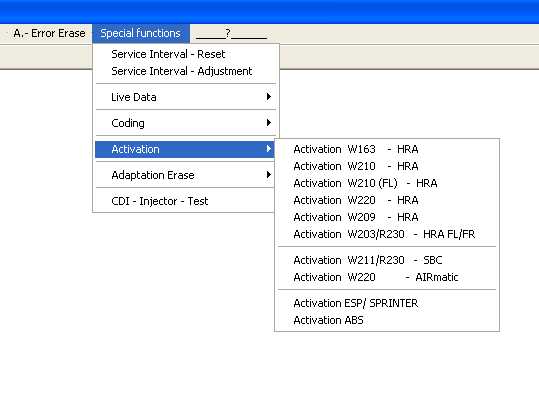Close the Special functions menu
This screenshot has height=420, width=539.
[x=141, y=33]
